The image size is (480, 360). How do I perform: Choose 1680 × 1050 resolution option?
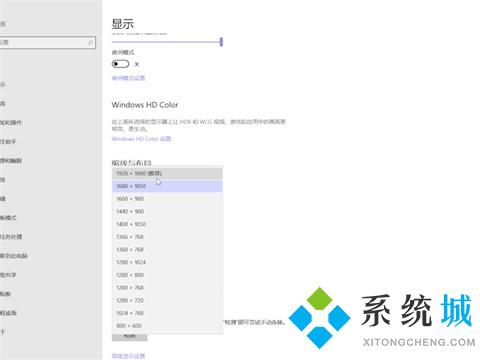pos(167,186)
